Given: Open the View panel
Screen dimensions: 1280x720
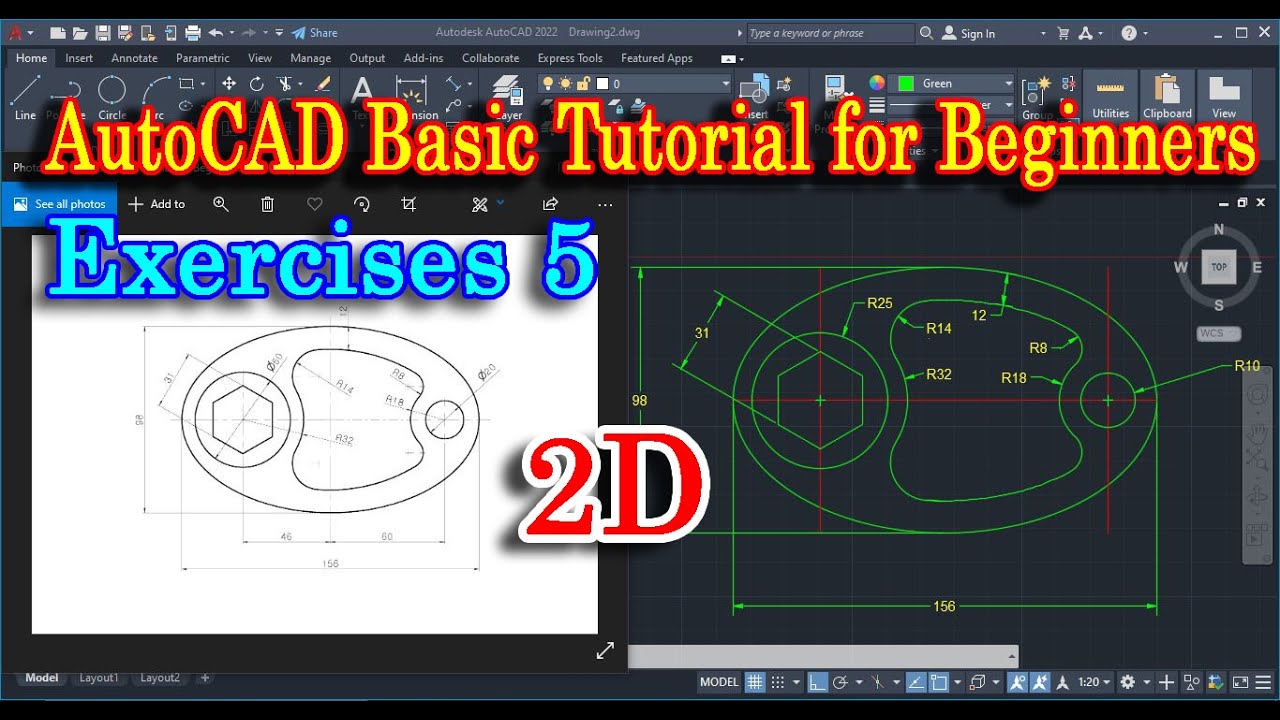Looking at the screenshot, I should 1224,97.
